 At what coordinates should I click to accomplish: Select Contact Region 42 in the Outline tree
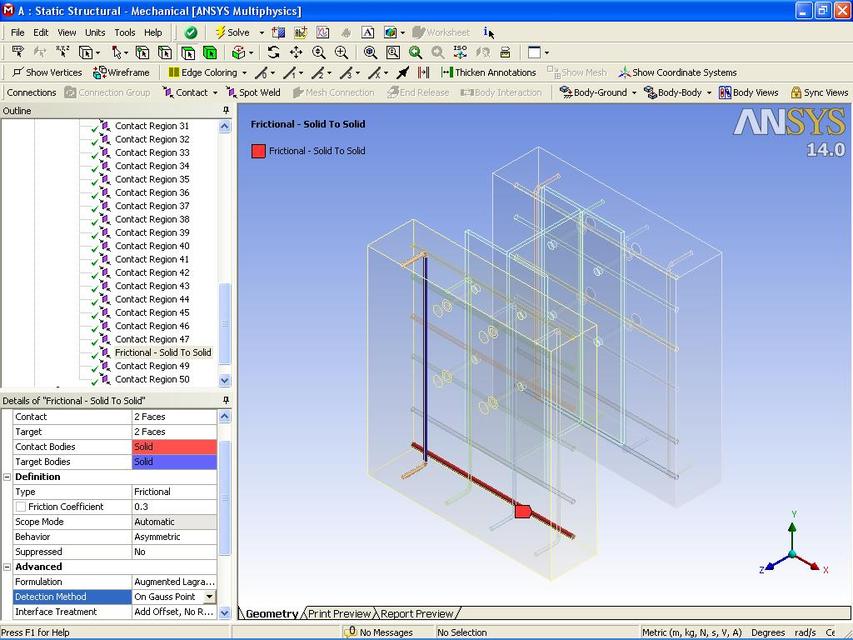tap(150, 272)
